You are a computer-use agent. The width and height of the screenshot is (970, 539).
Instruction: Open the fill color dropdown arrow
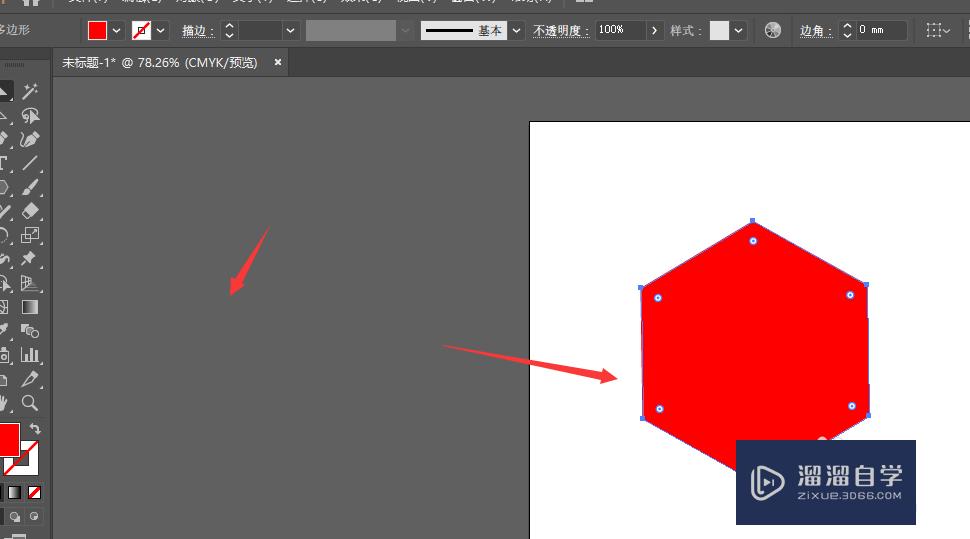click(x=116, y=30)
